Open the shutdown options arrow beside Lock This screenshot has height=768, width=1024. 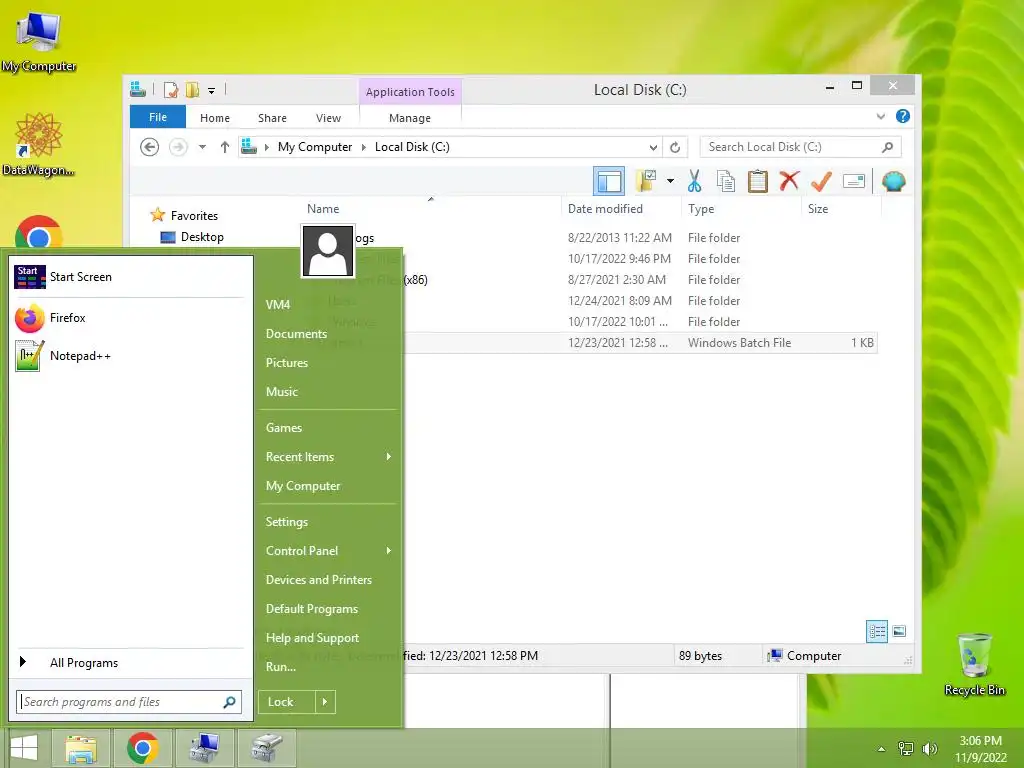pyautogui.click(x=325, y=702)
